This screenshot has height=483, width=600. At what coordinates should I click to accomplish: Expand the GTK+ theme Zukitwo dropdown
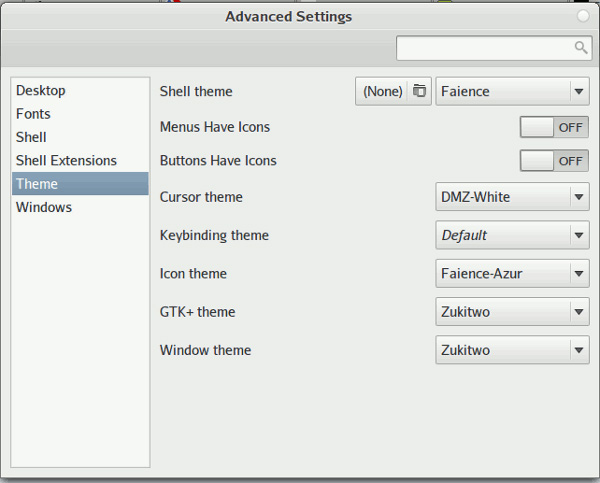click(512, 312)
